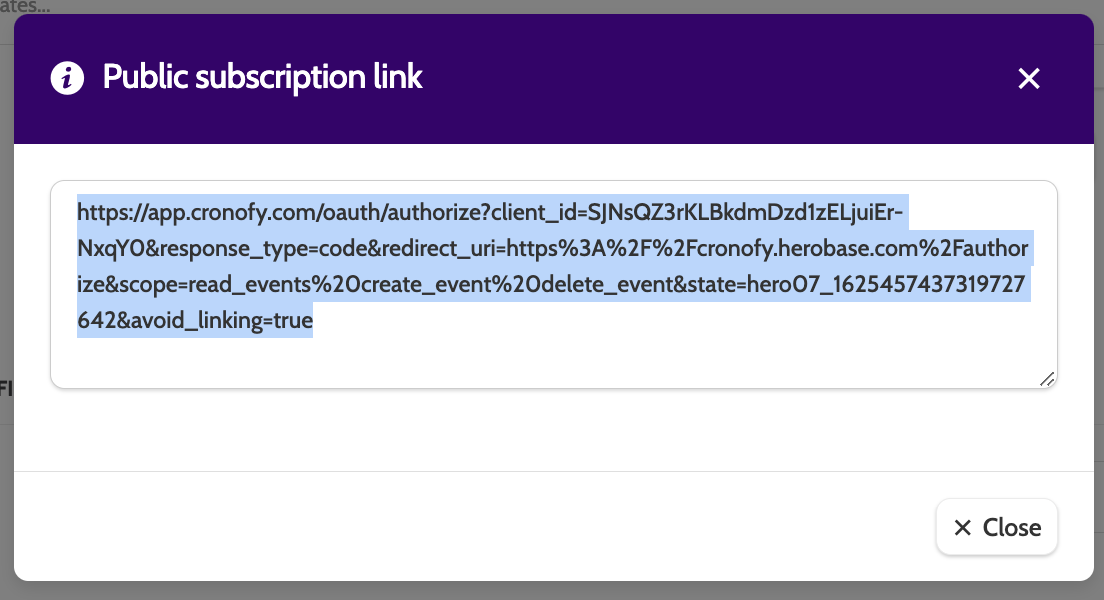Click the URL line starting with 'https://app.cronofy.com'
This screenshot has height=600, width=1104.
[490, 212]
